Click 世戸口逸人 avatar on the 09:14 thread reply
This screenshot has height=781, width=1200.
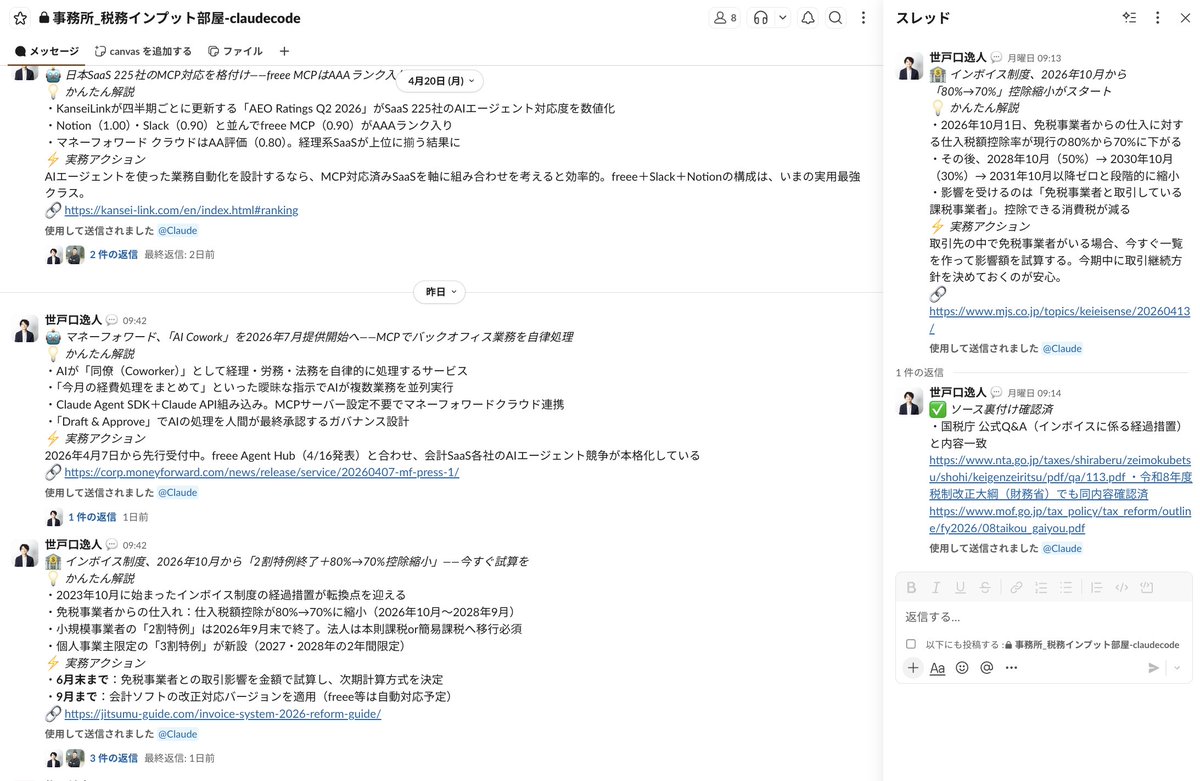point(910,402)
